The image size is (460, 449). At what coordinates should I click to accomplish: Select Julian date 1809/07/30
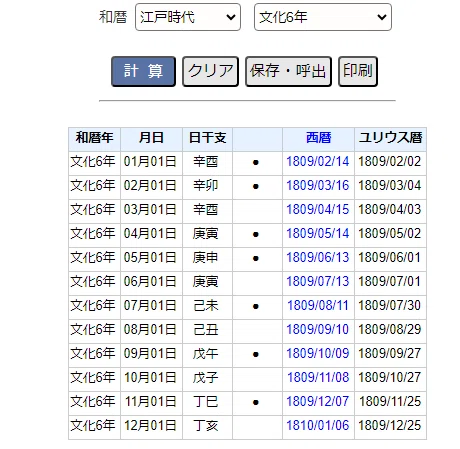tap(390, 306)
